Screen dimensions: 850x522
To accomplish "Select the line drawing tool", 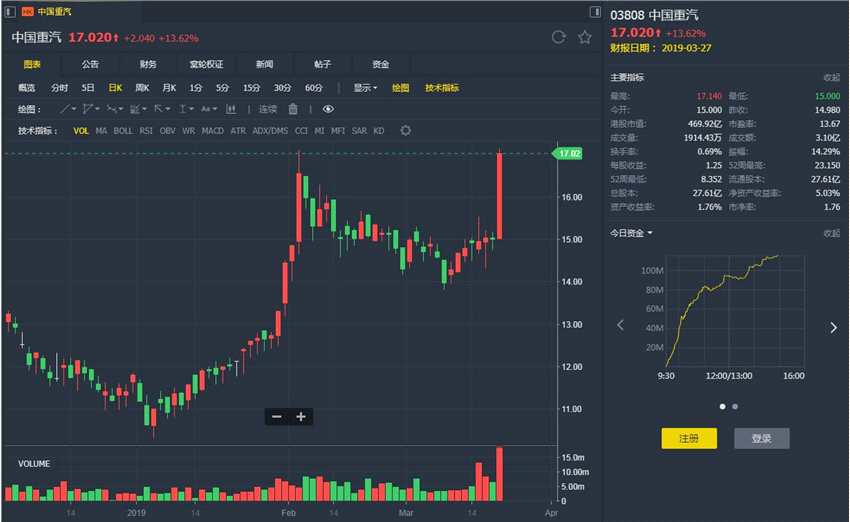I will point(65,109).
